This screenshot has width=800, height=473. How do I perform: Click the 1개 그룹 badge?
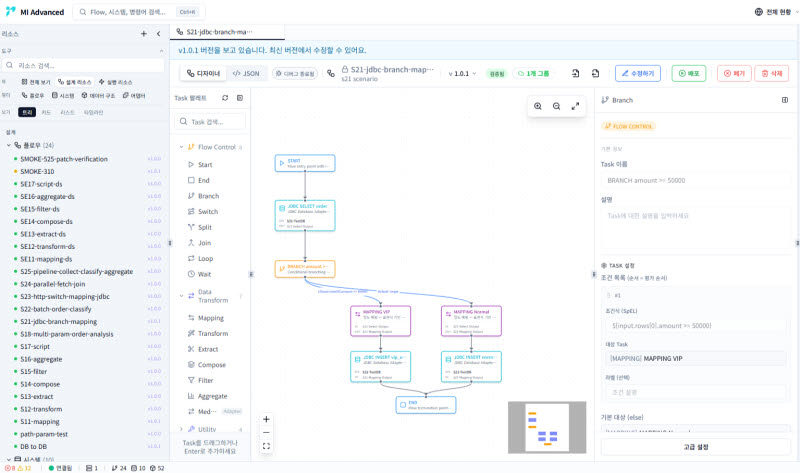(x=534, y=73)
